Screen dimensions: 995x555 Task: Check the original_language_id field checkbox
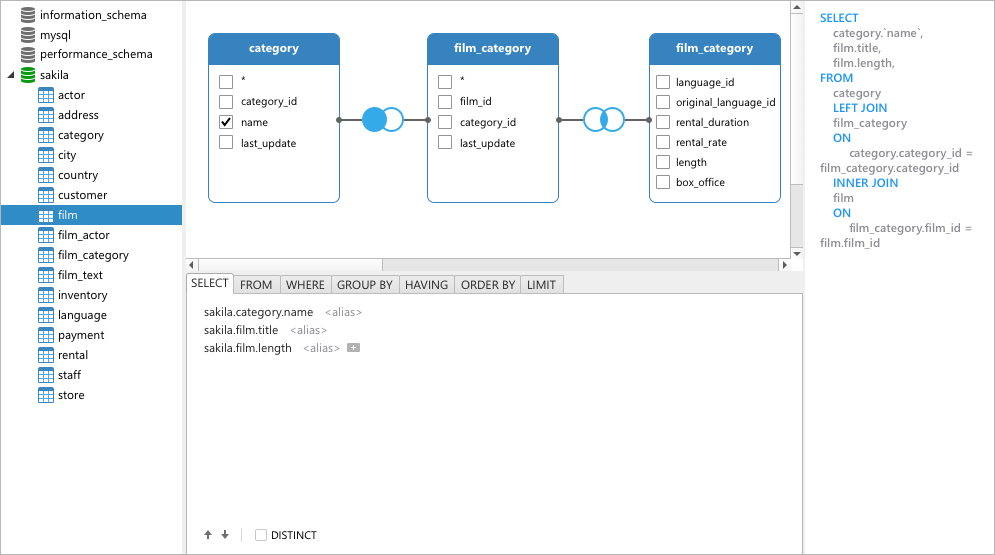(663, 102)
